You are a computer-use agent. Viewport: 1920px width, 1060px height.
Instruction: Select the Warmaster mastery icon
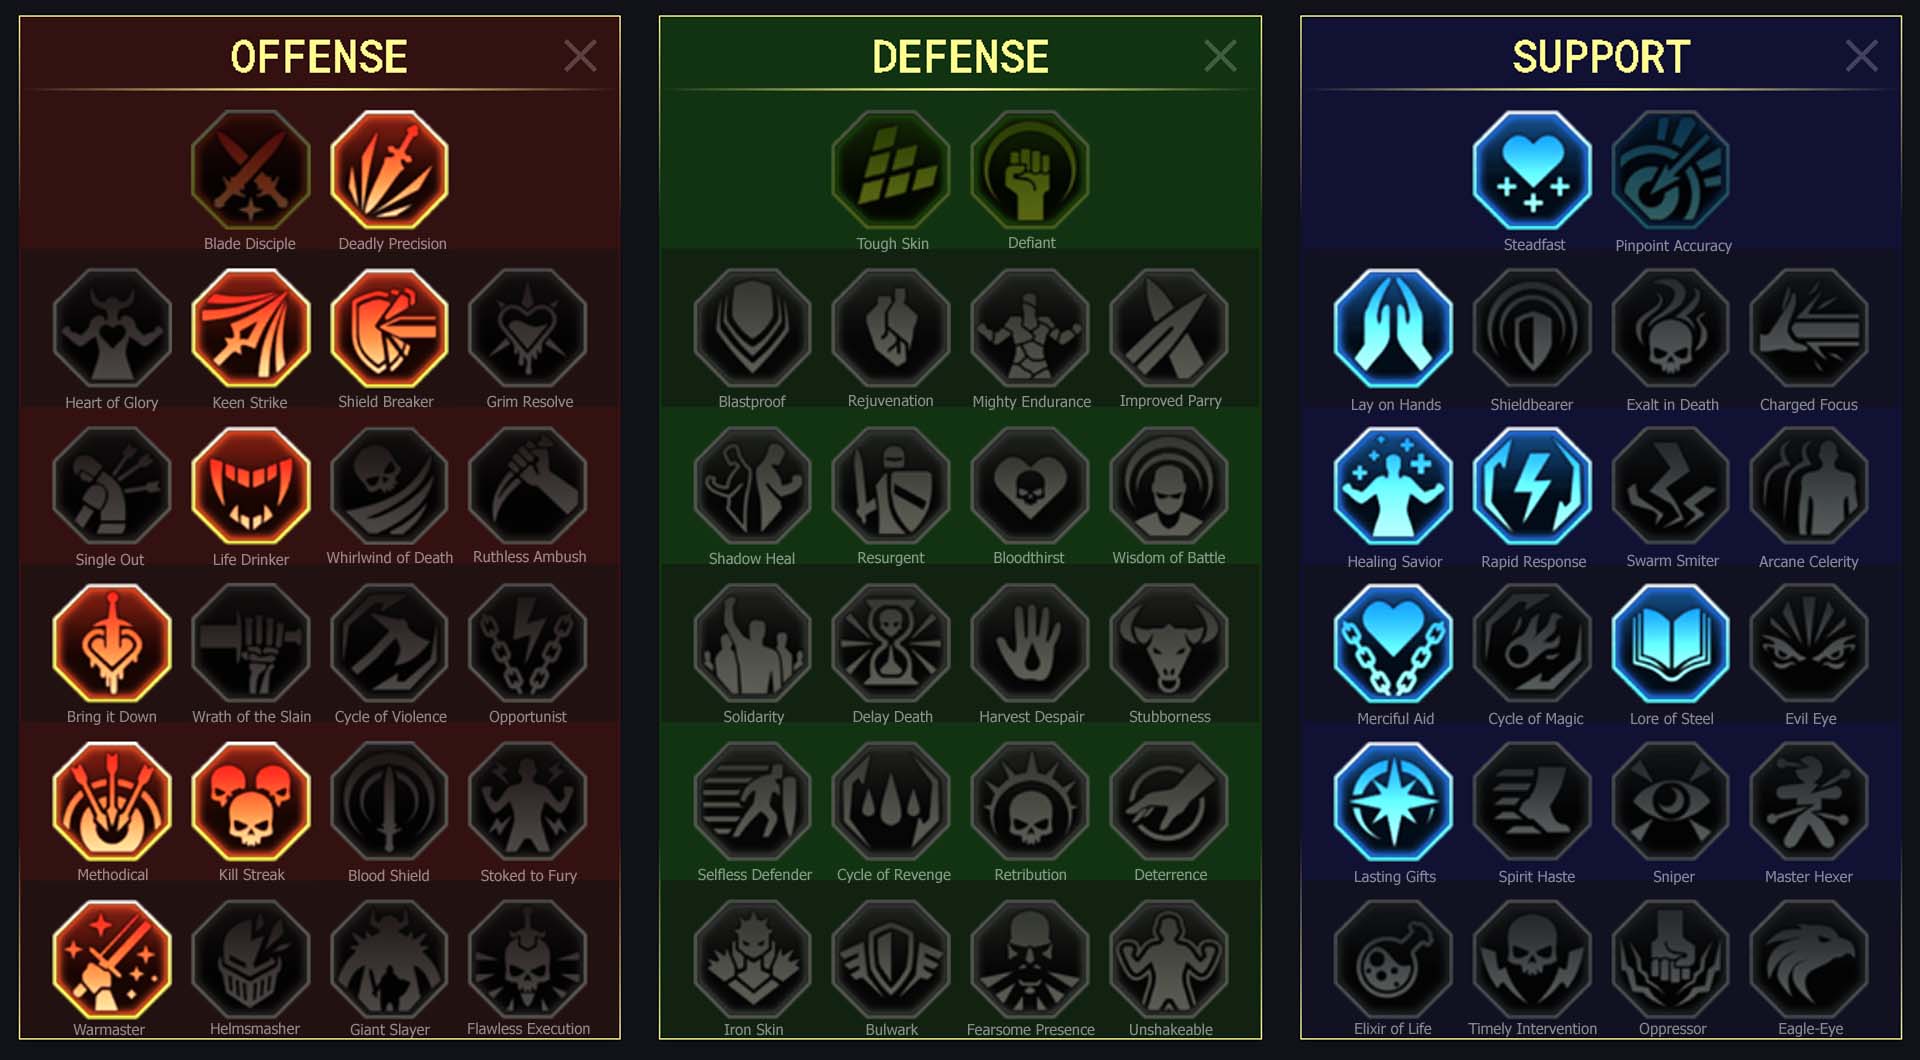pos(112,959)
